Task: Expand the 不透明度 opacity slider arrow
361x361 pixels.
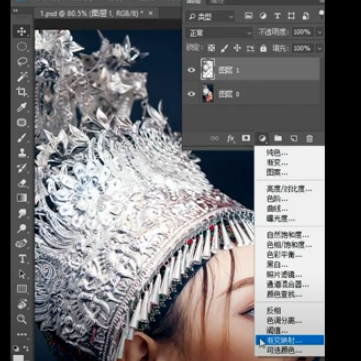Action: coord(320,32)
